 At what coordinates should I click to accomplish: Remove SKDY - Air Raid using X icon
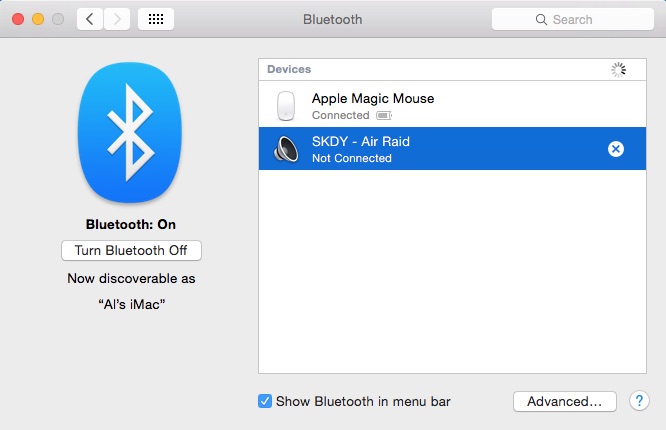coord(615,149)
